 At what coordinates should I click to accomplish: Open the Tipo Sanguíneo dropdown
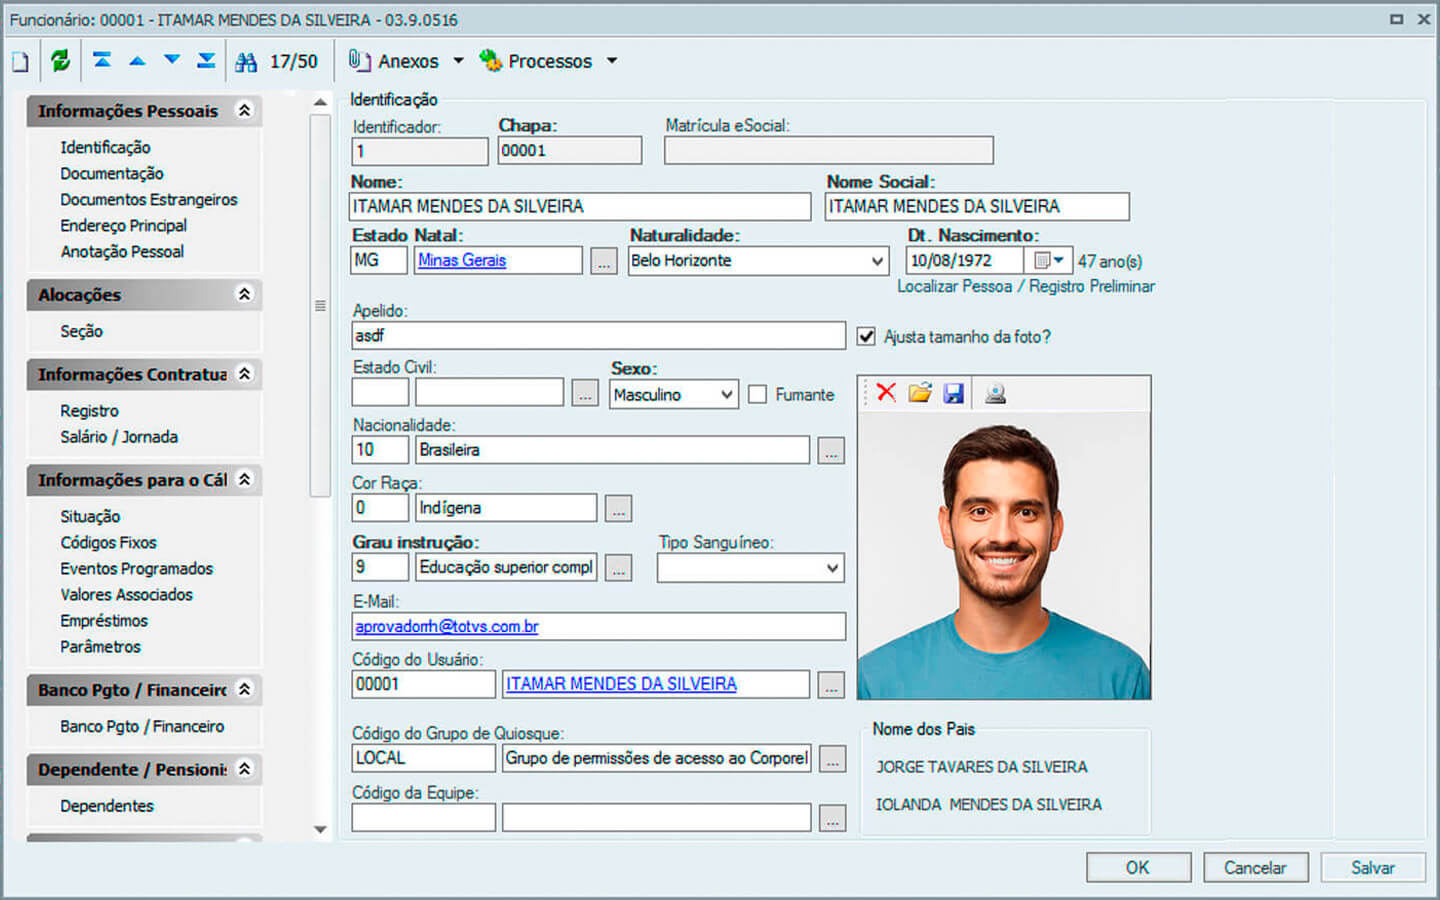pyautogui.click(x=832, y=568)
